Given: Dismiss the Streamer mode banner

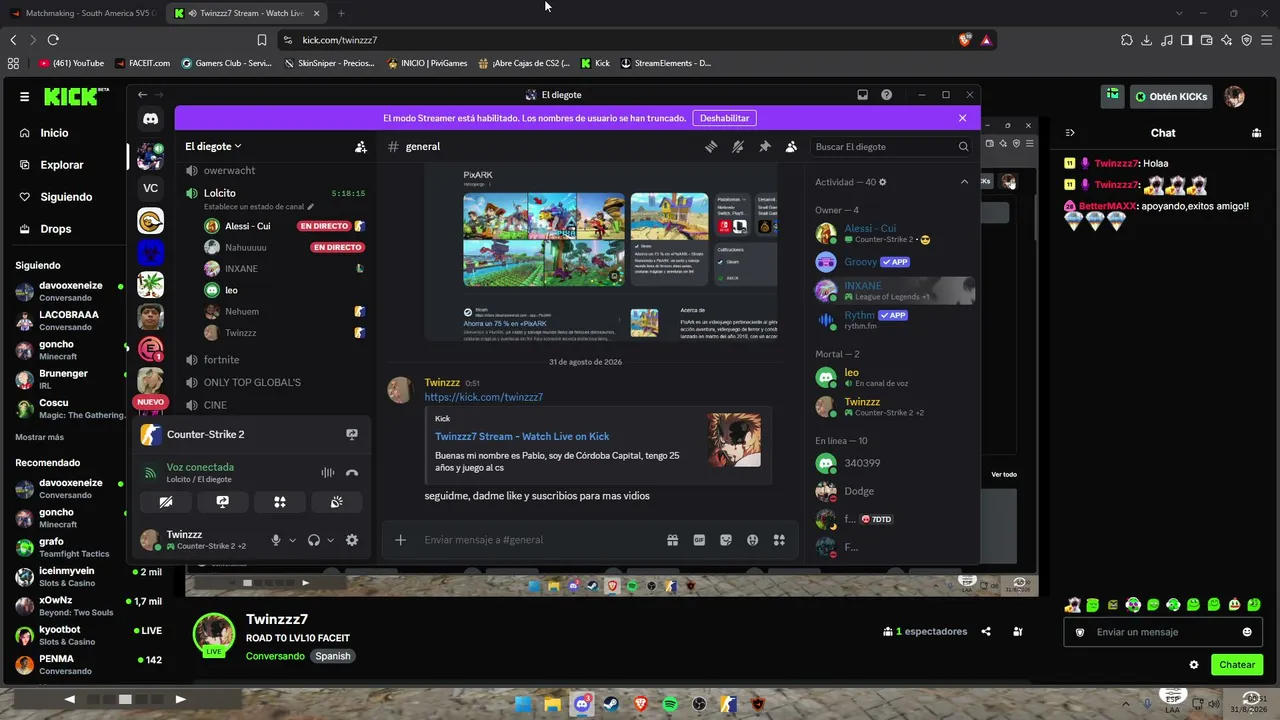Looking at the screenshot, I should 962,118.
